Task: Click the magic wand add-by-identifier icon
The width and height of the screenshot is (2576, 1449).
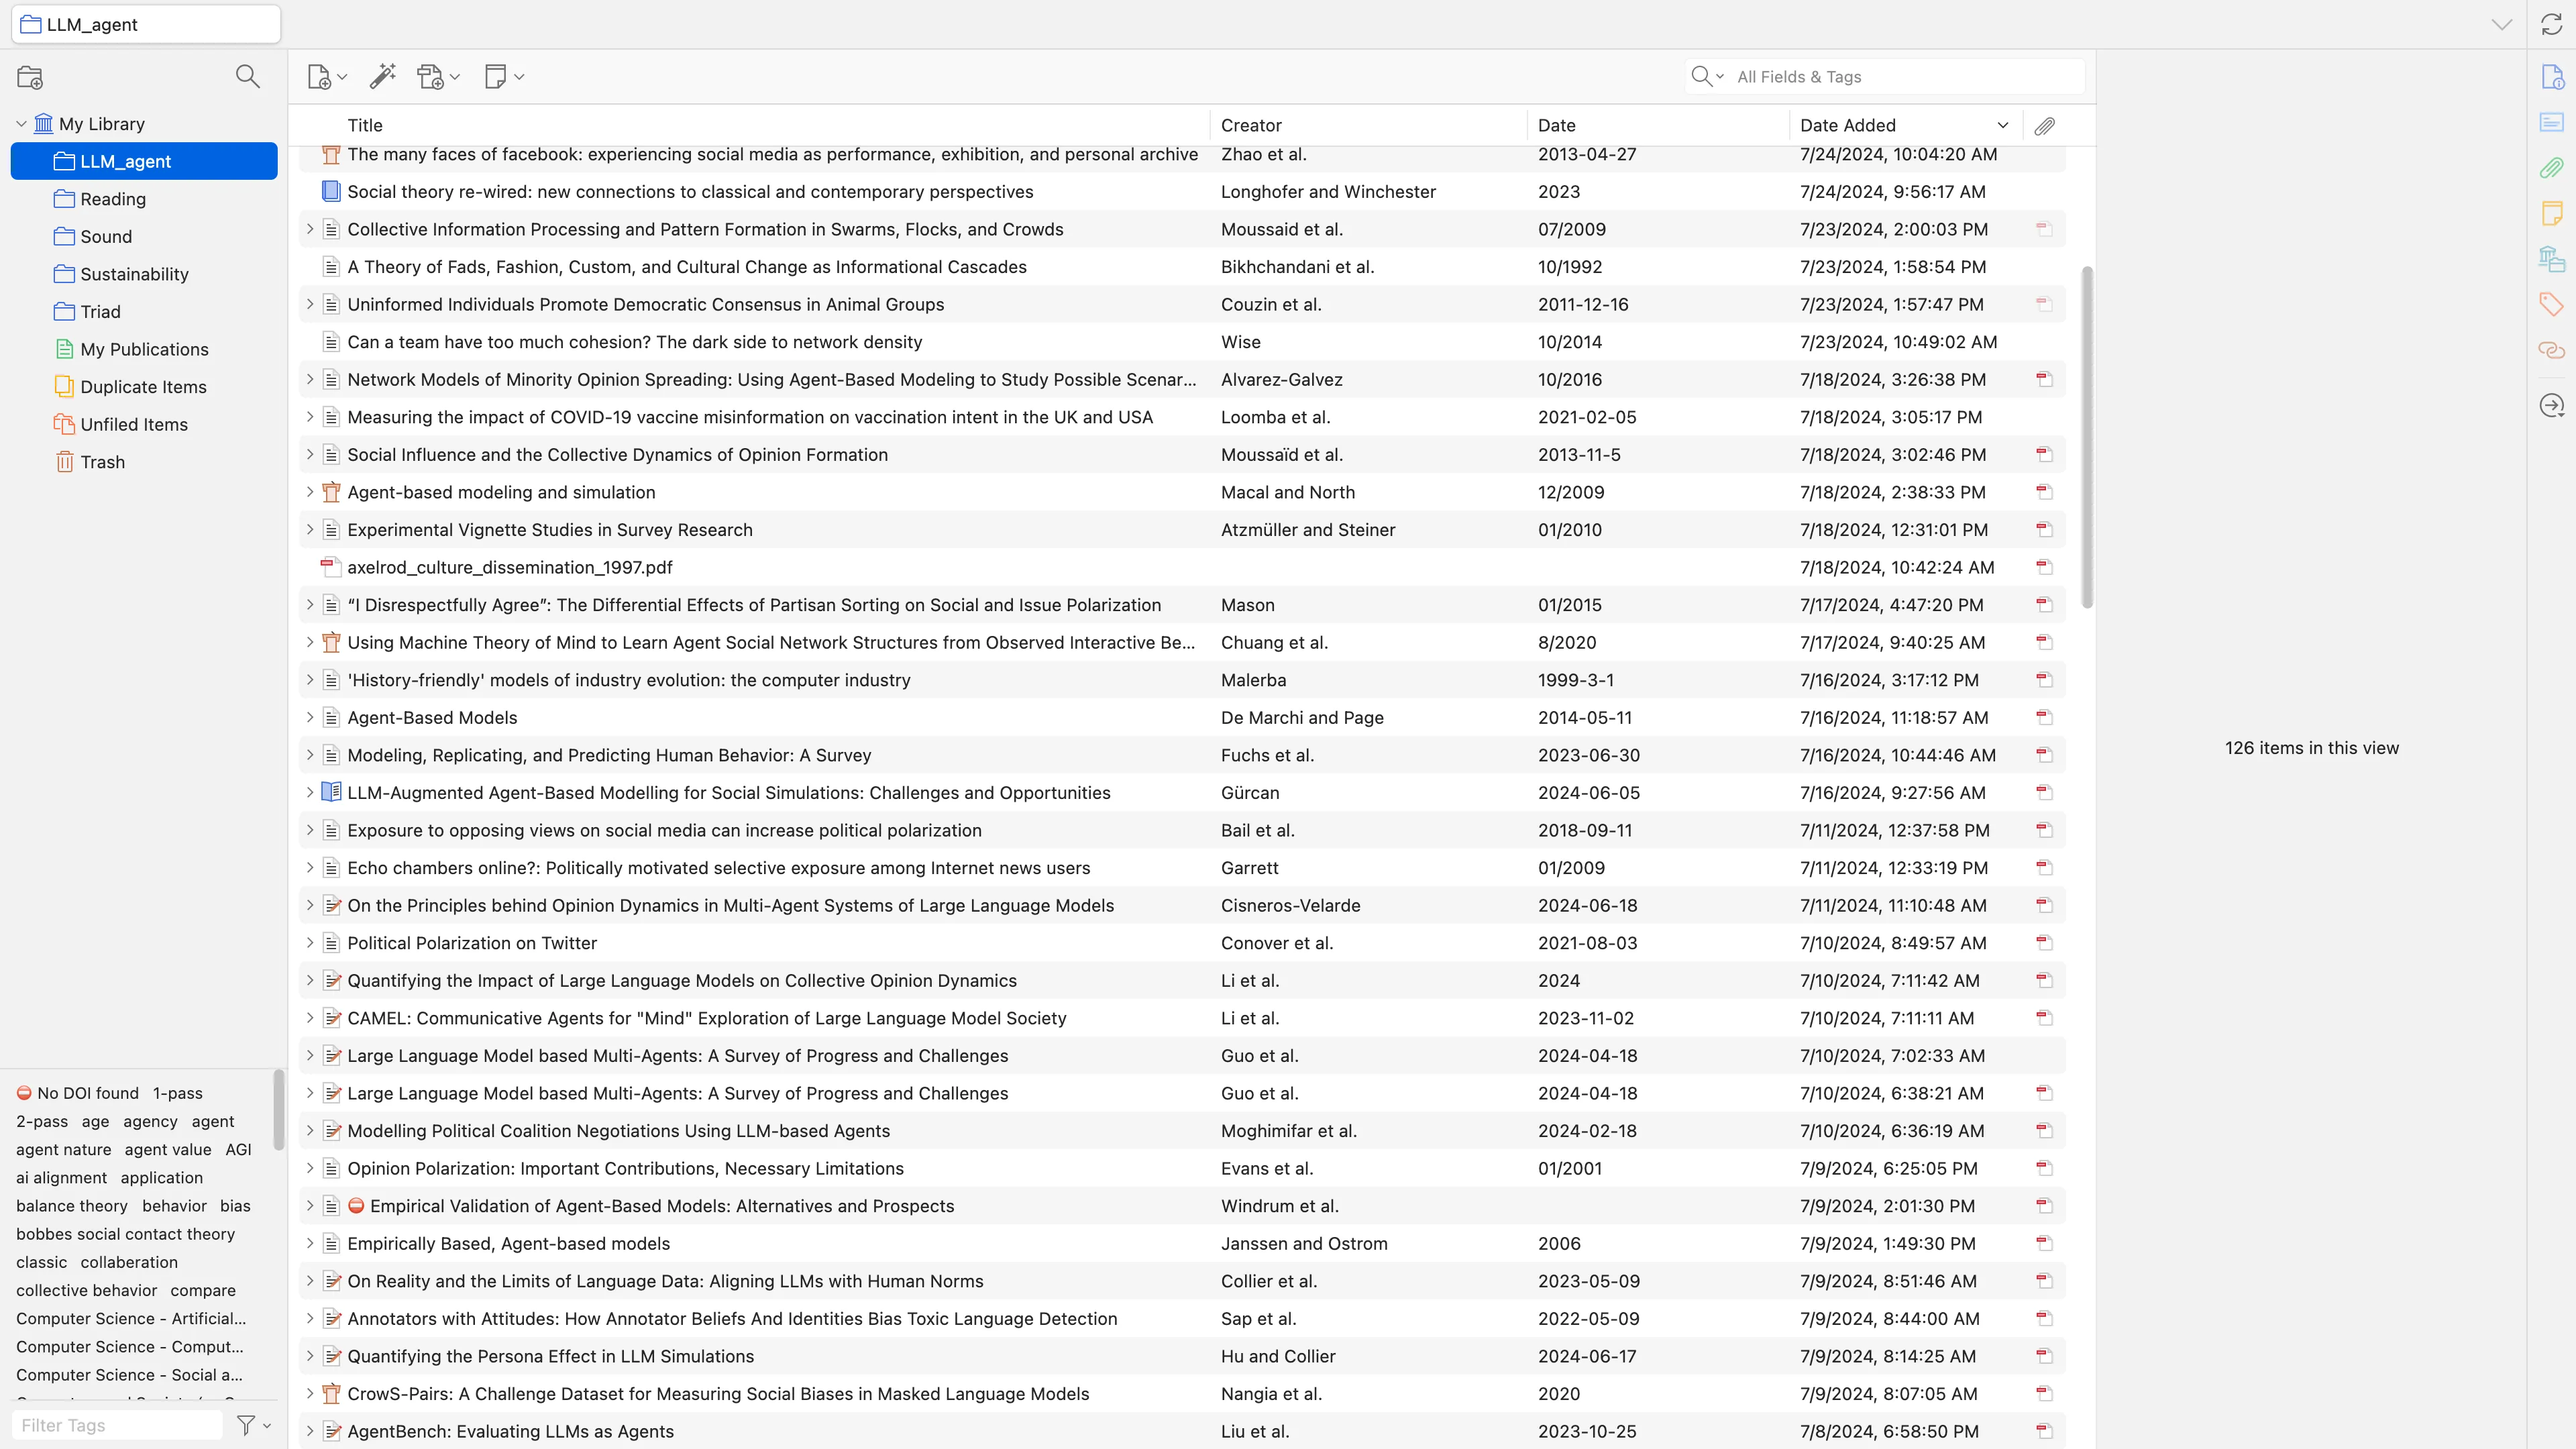Action: (x=382, y=77)
